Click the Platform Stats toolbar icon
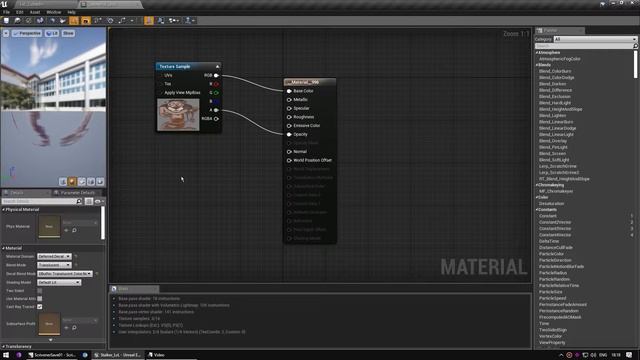This screenshot has height=360, width=640. pos(161,20)
